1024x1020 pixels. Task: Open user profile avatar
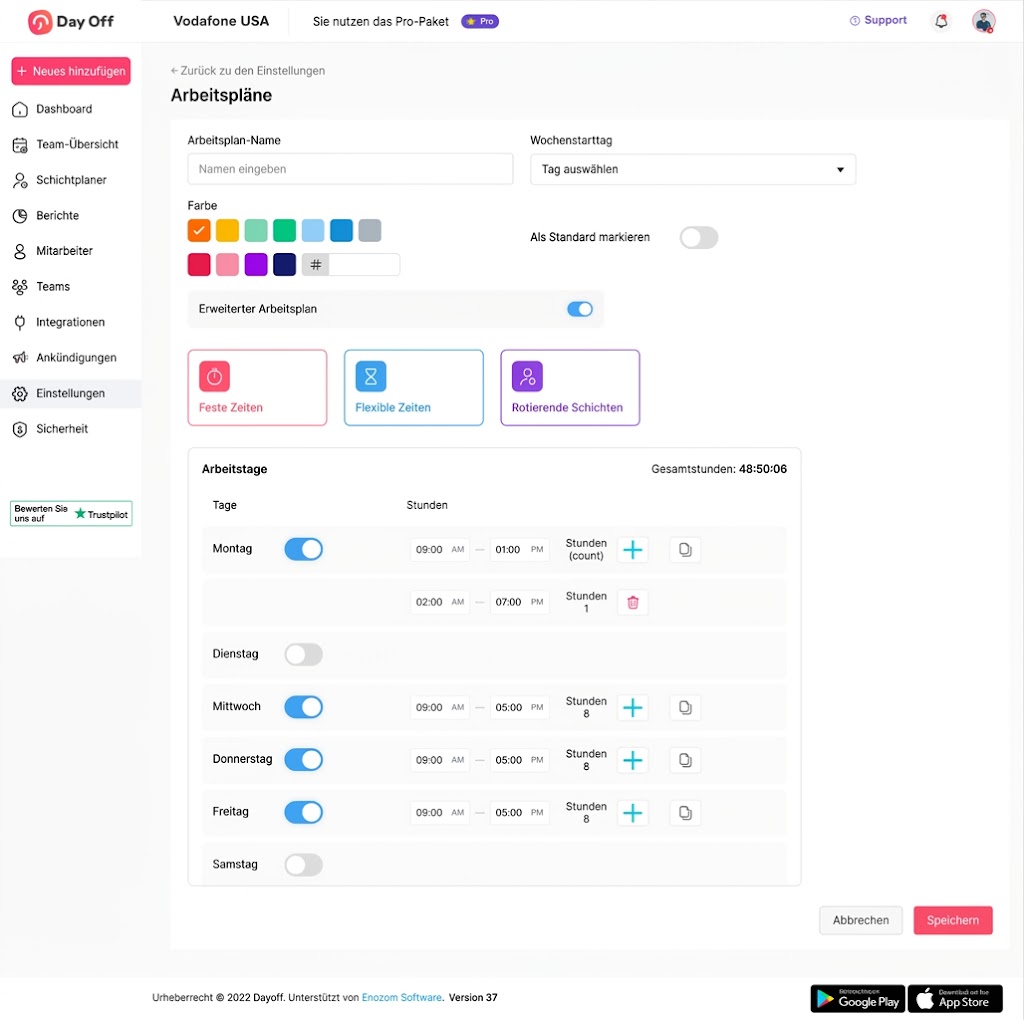pos(984,22)
